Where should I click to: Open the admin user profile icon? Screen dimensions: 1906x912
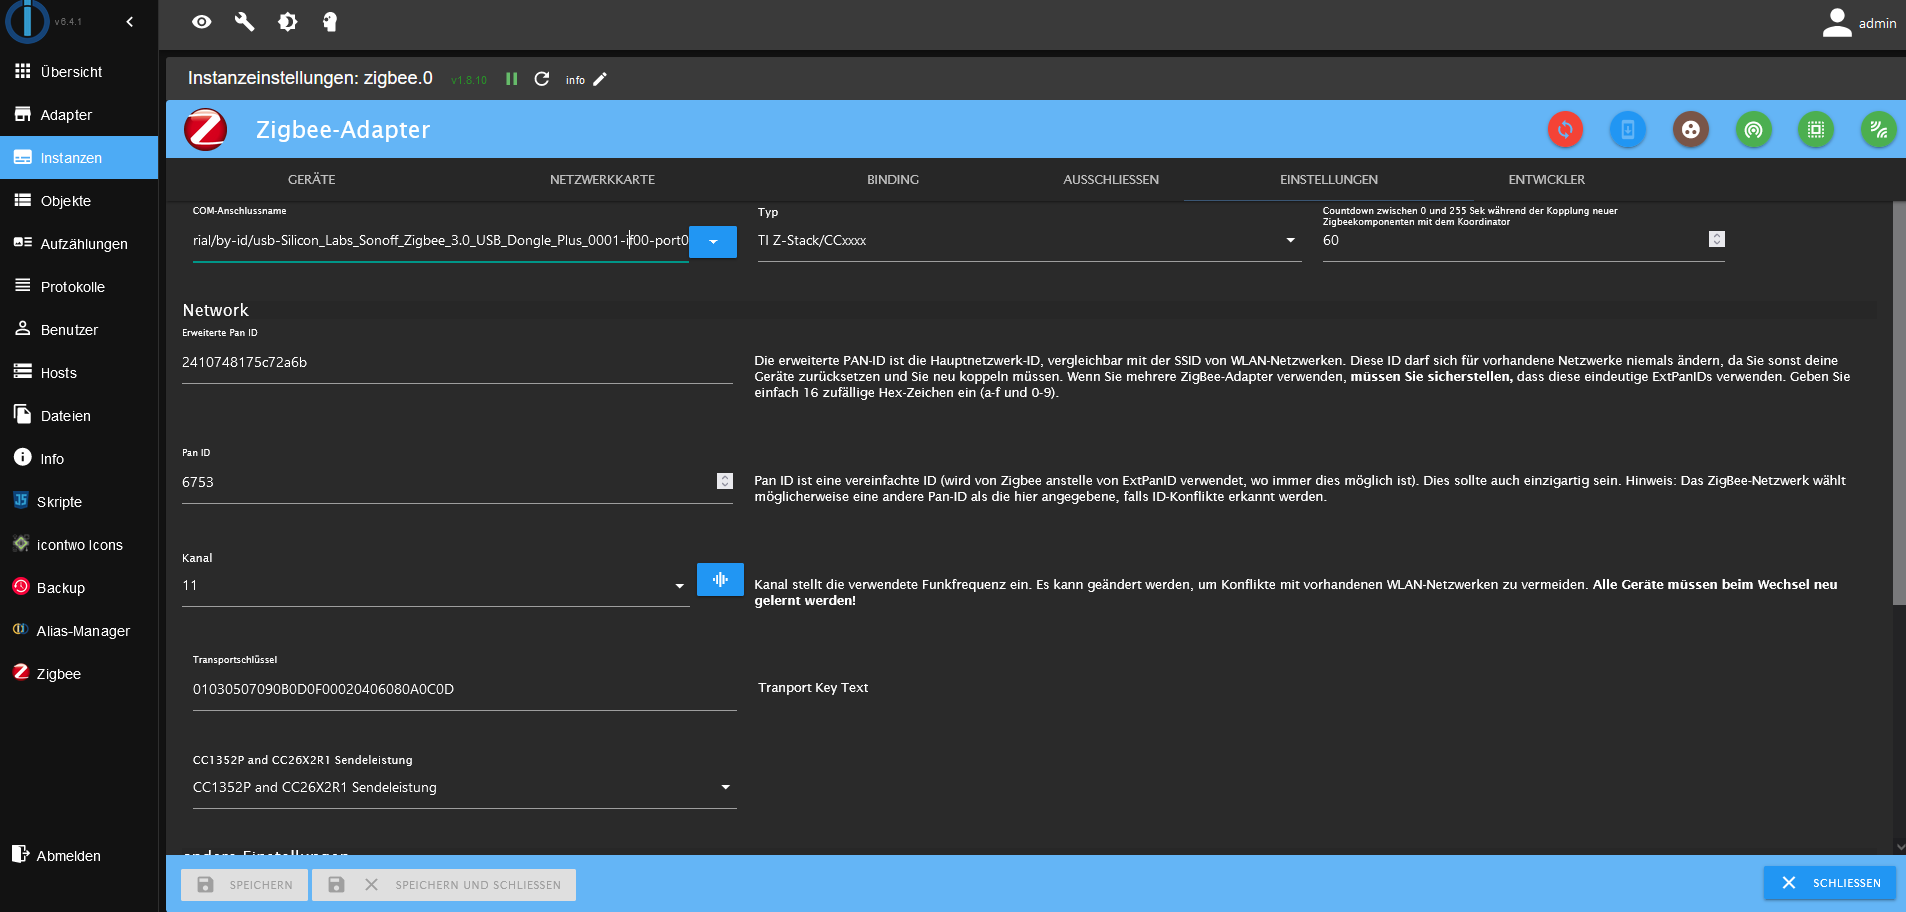coord(1837,22)
